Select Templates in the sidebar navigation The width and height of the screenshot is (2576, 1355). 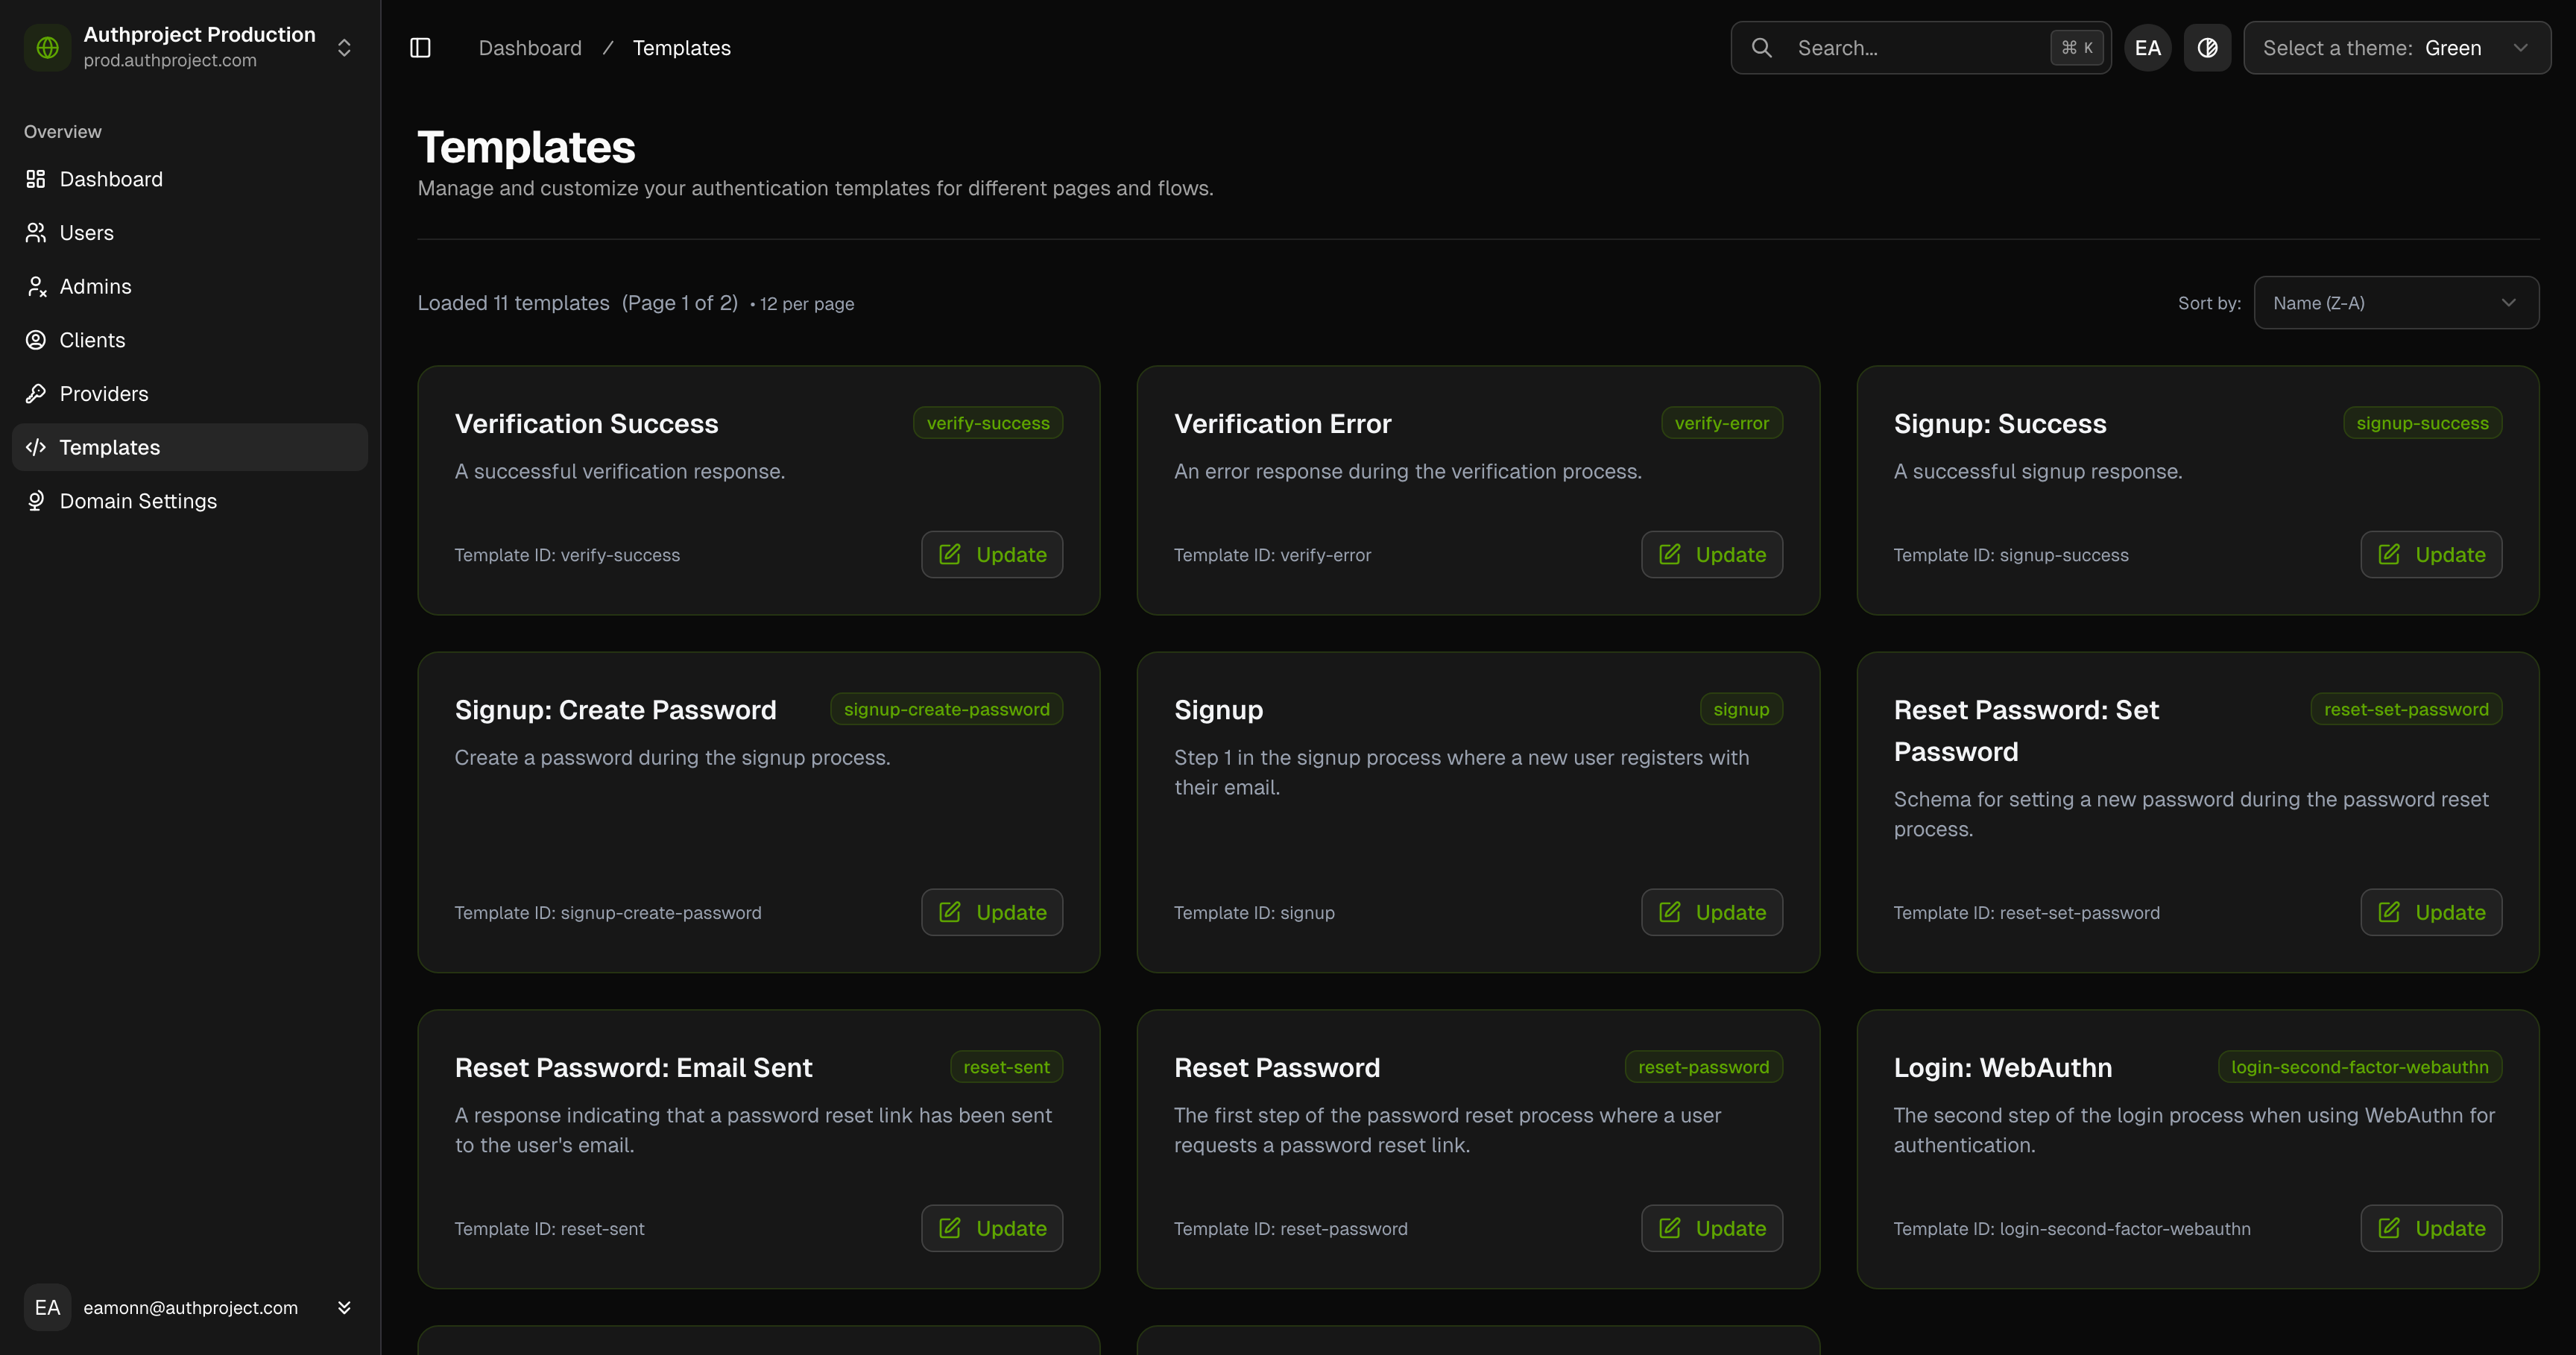pyautogui.click(x=109, y=447)
